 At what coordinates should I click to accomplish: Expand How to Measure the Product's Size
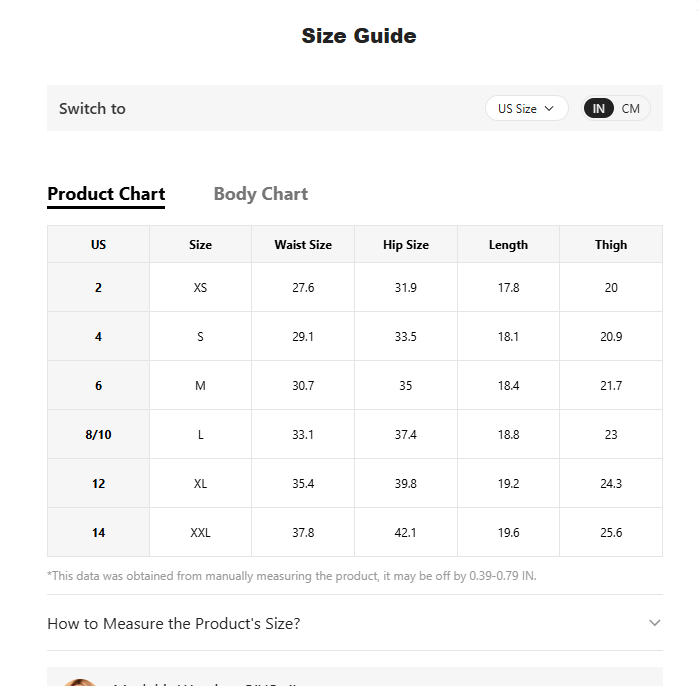pos(355,623)
